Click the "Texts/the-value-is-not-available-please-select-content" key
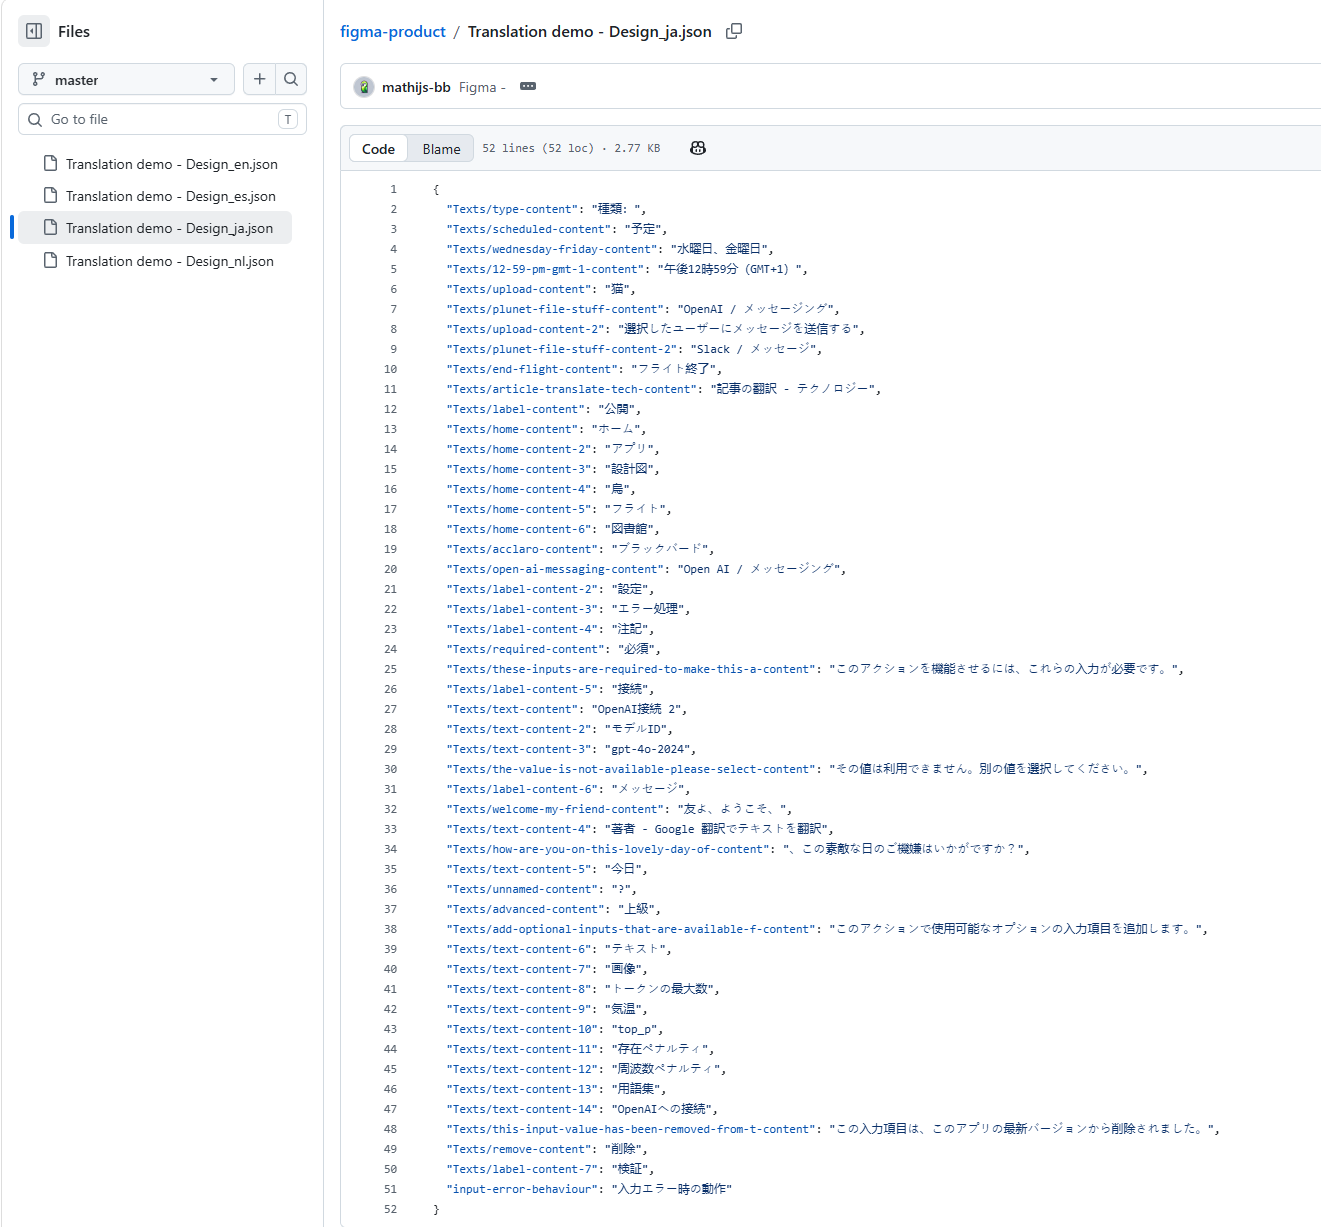This screenshot has width=1321, height=1227. point(633,769)
